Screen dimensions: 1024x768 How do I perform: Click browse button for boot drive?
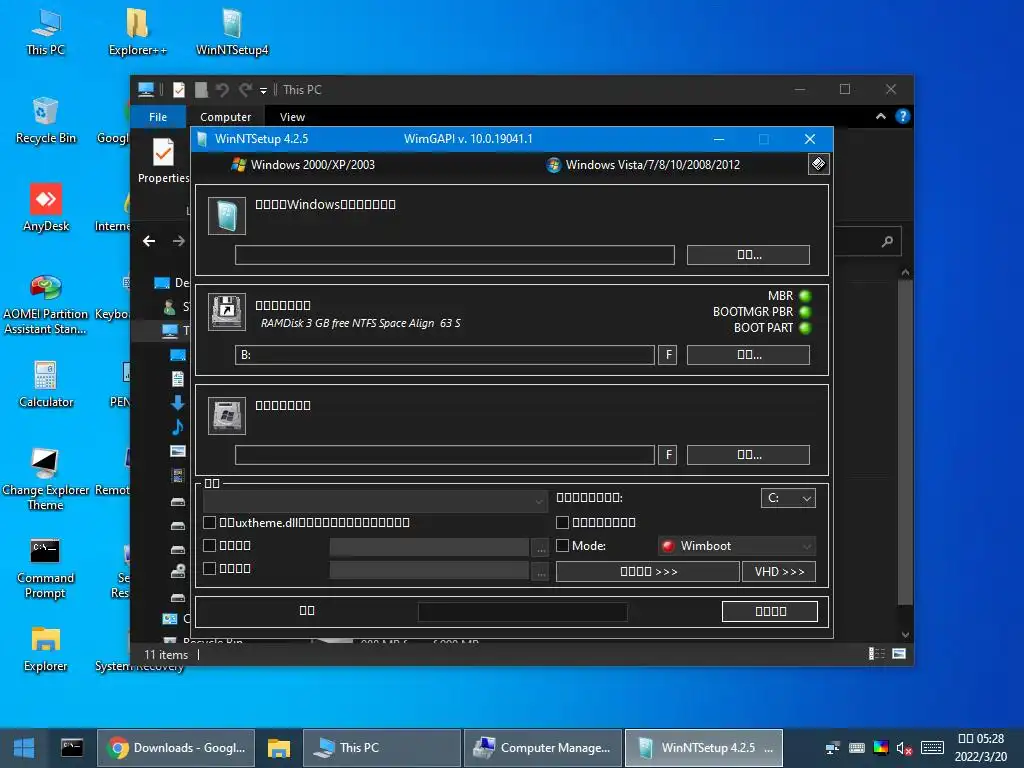point(748,355)
